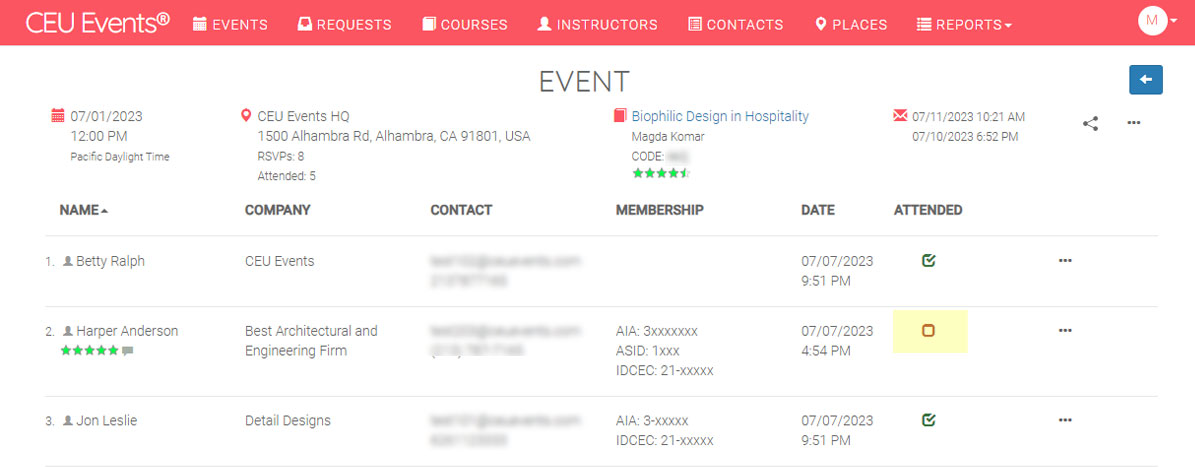Click Jon Leslie's AIA: 3-xxxxx membership
Image resolution: width=1195 pixels, height=467 pixels.
(652, 421)
